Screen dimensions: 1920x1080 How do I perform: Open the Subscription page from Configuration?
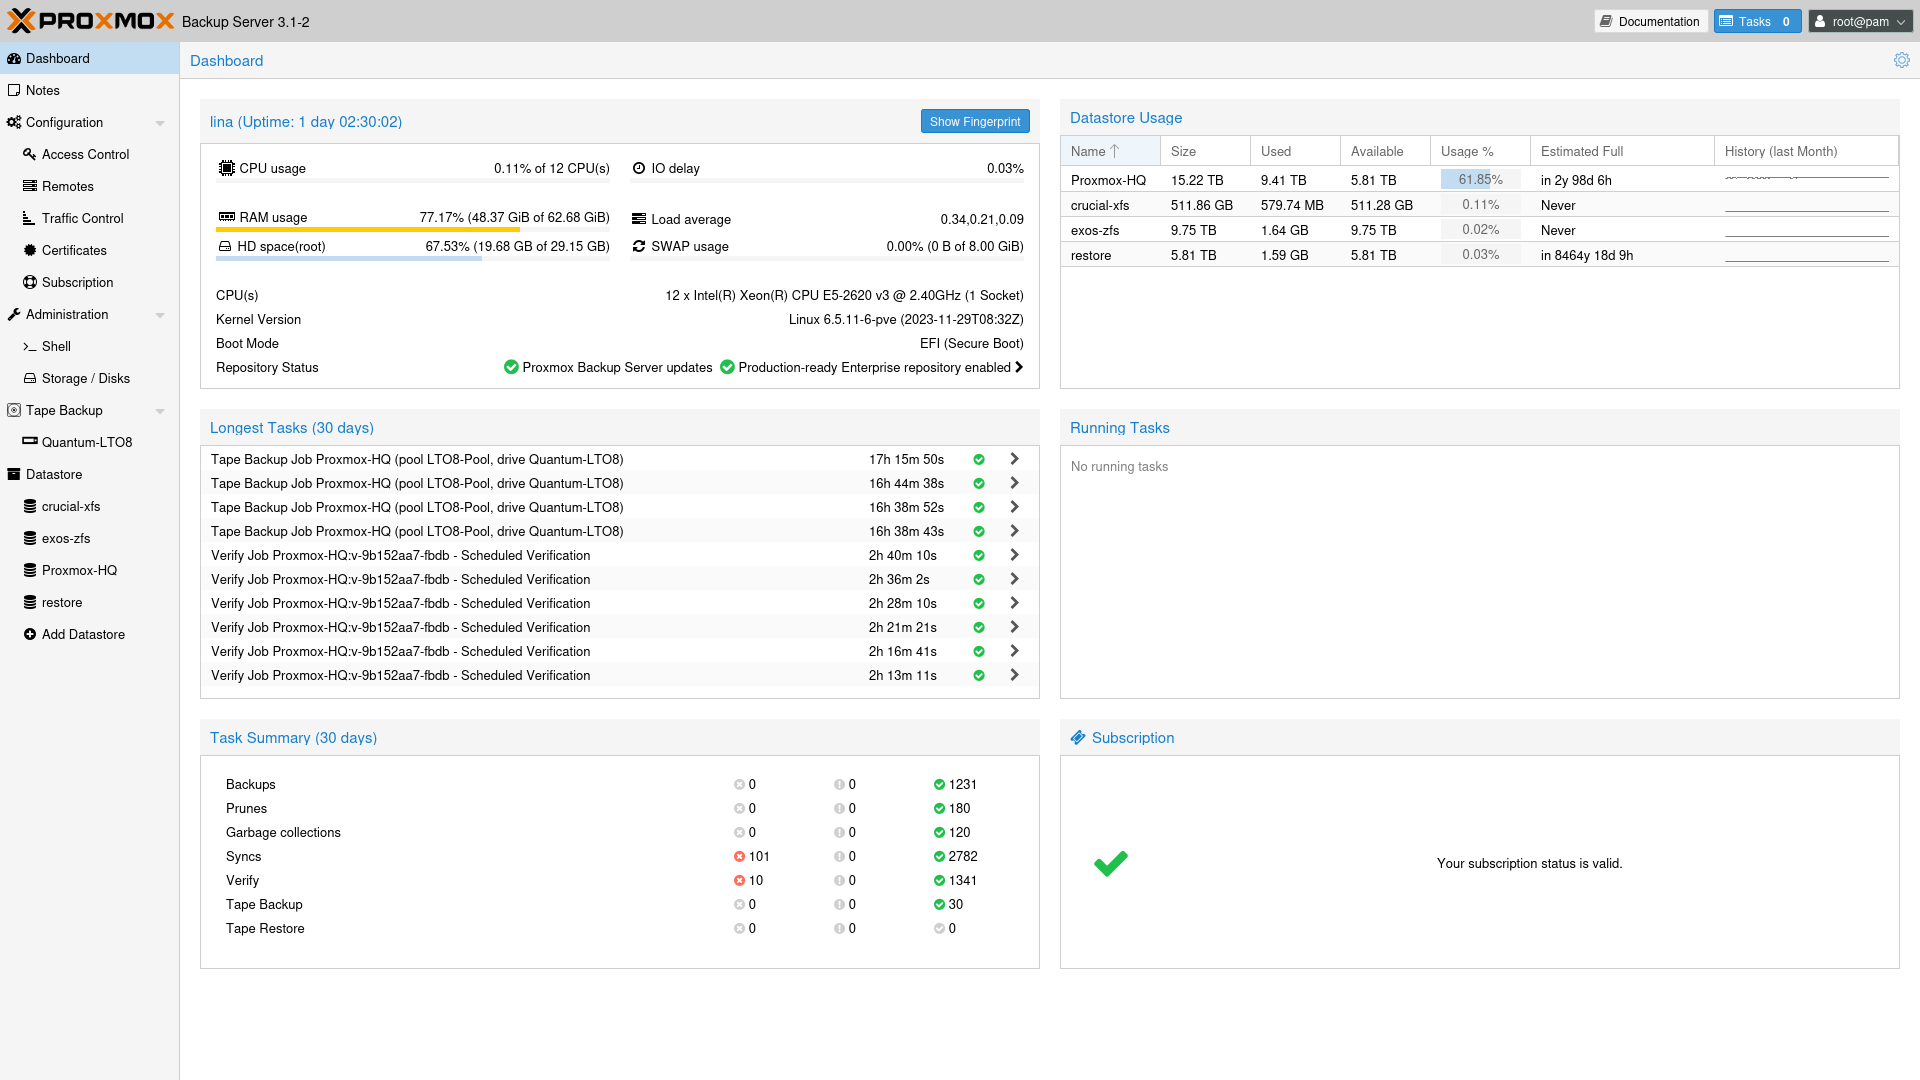point(77,282)
